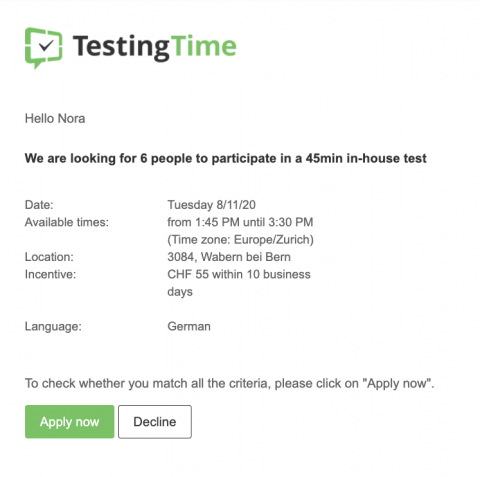Click the criteria instruction sentence
This screenshot has width=480, height=477.
[230, 383]
